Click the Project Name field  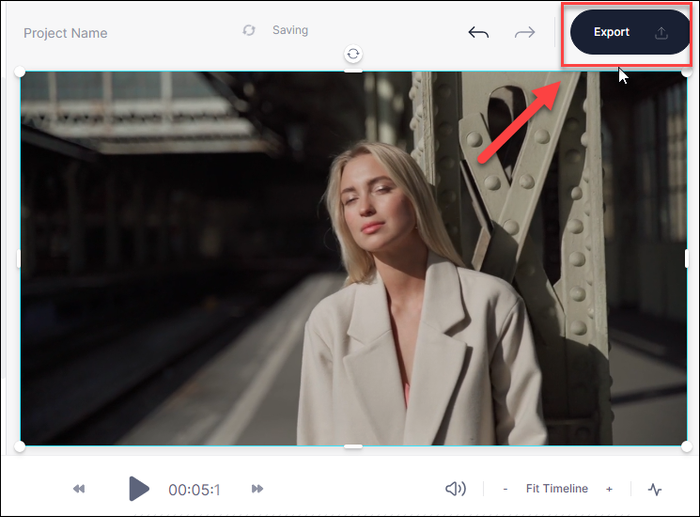66,33
